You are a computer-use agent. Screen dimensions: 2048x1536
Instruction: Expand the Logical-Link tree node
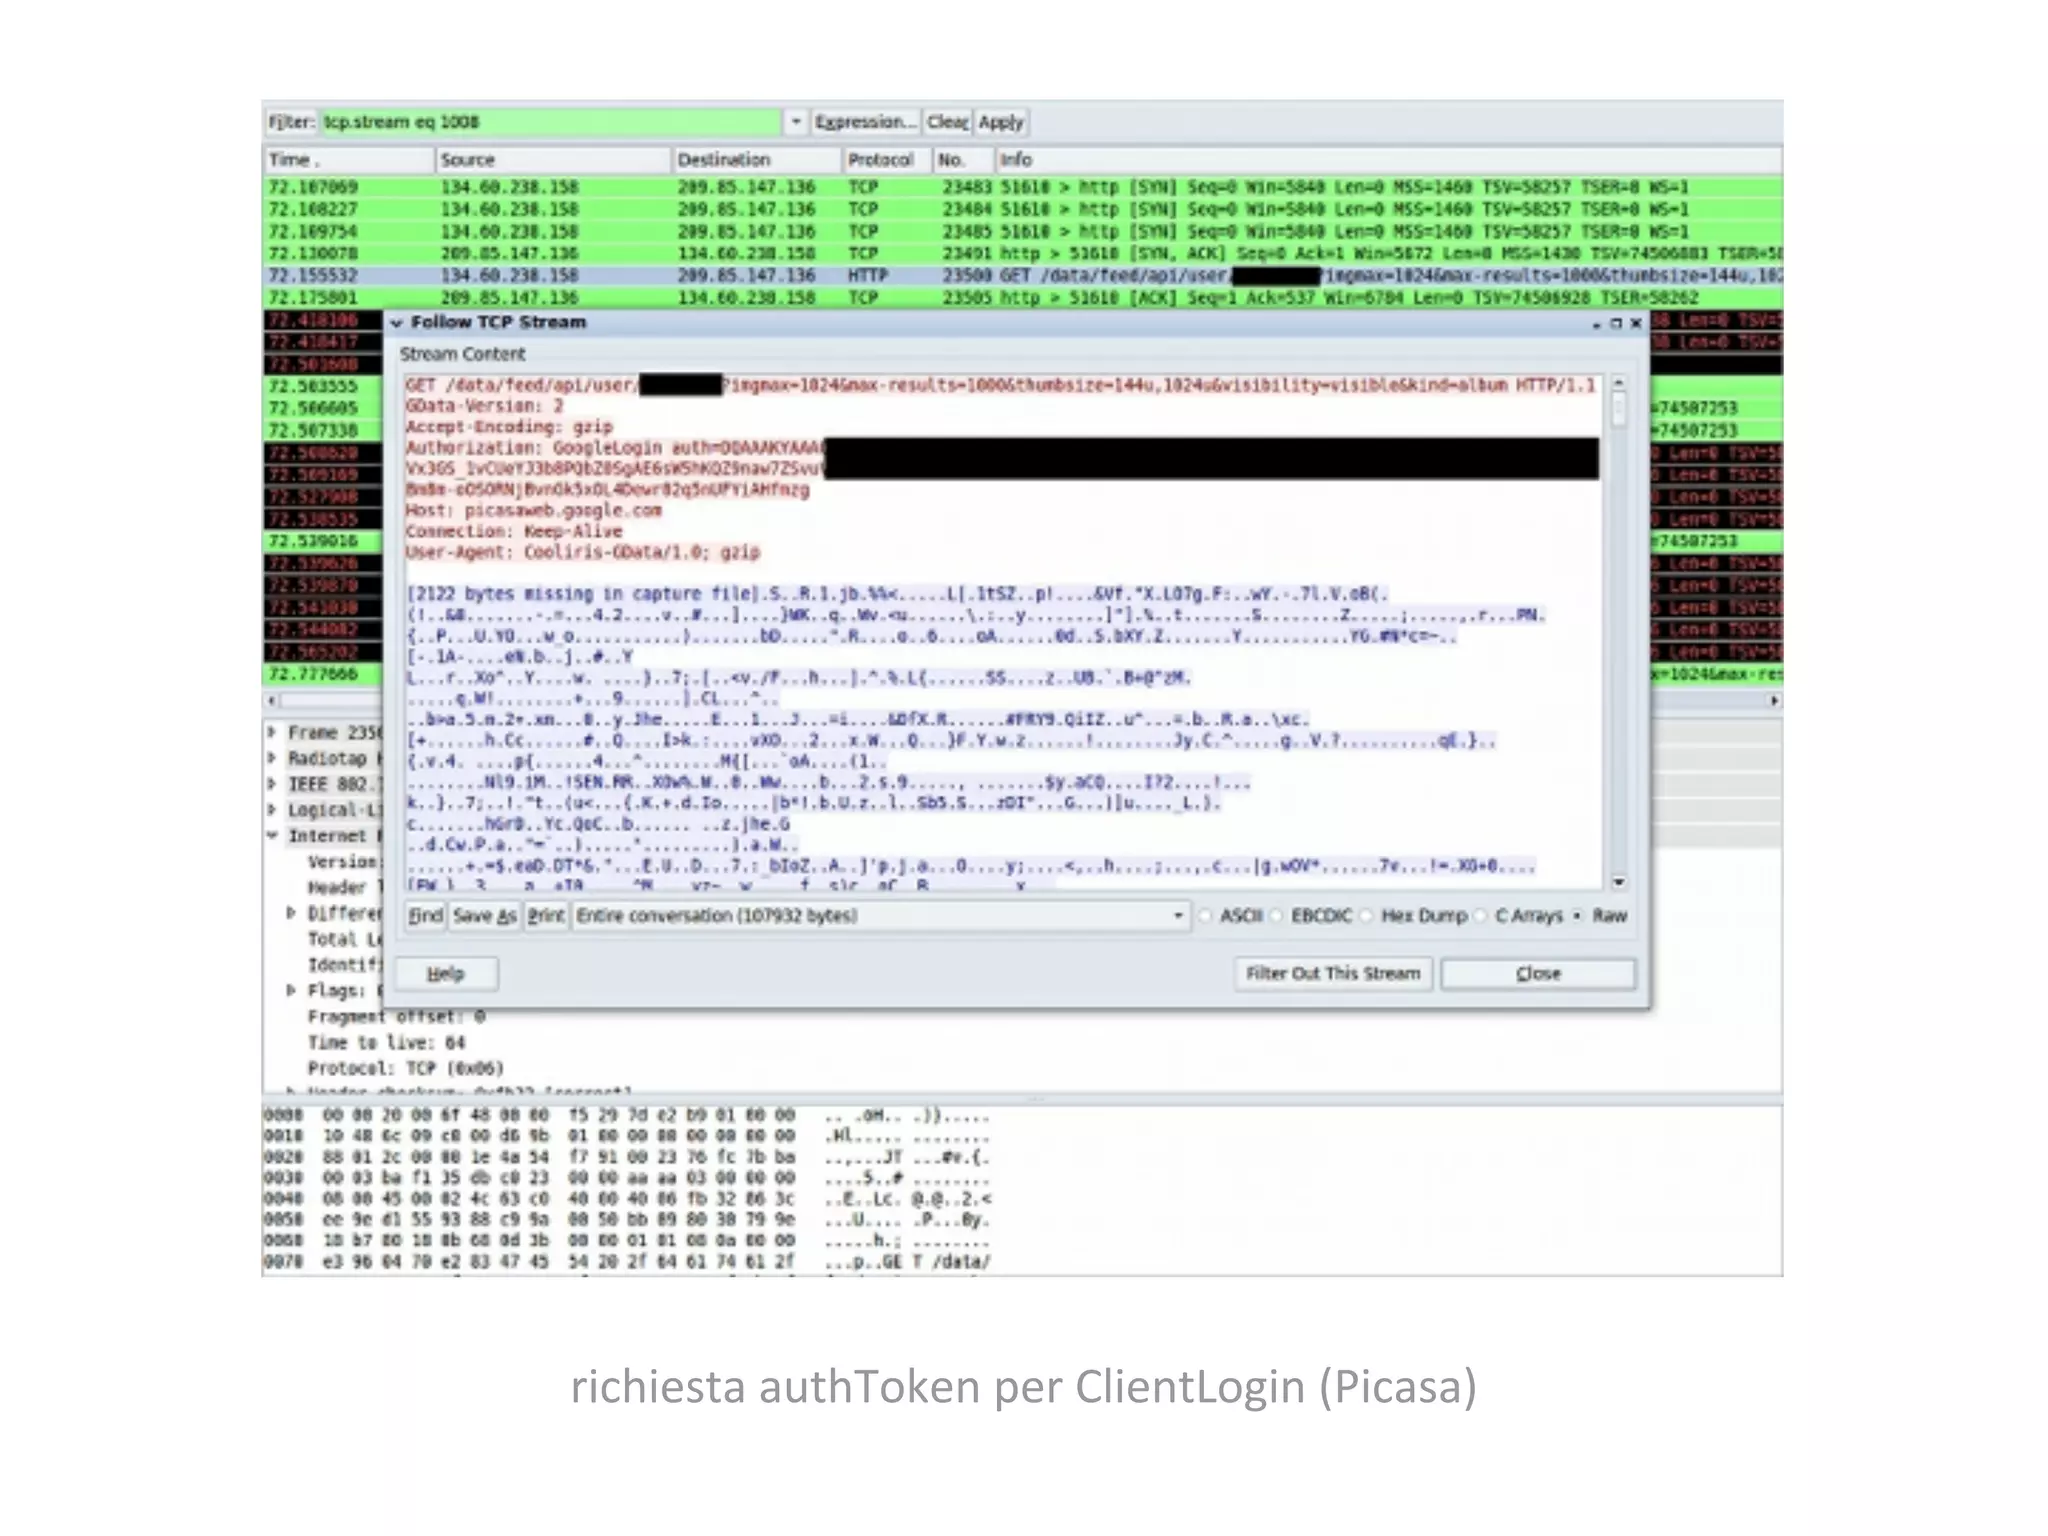pos(272,810)
